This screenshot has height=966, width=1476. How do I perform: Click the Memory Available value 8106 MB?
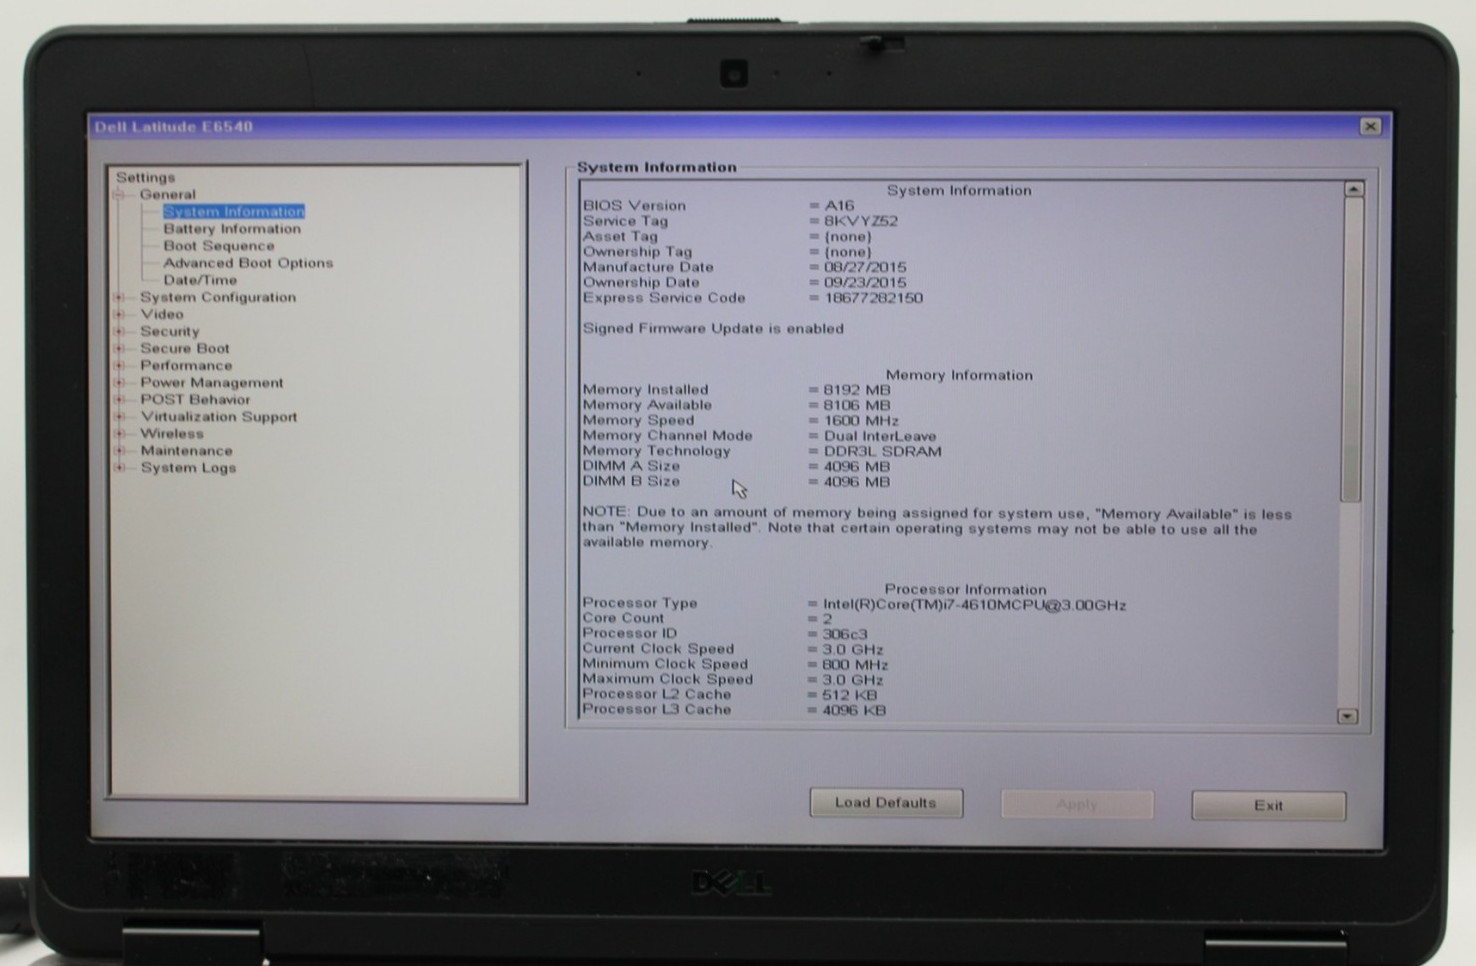pyautogui.click(x=856, y=405)
